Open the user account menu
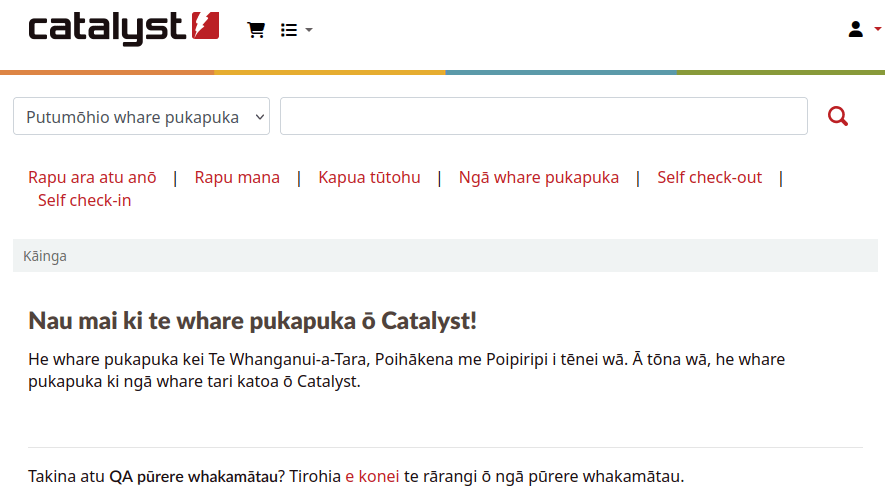885x488 pixels. tap(856, 29)
